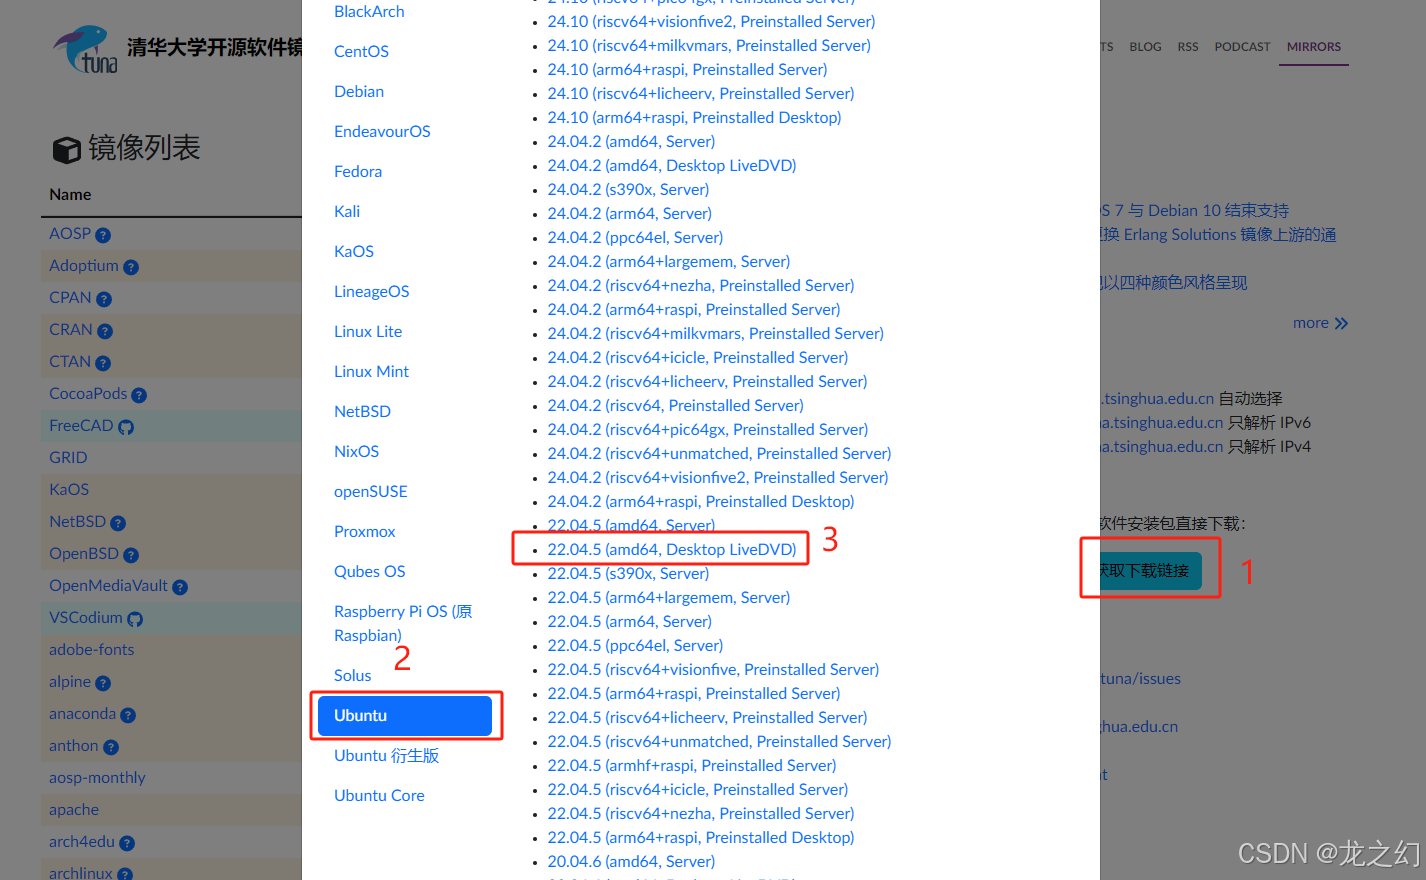Download 22.04.5 (armhf+raspi, Preinstalled Server)
The height and width of the screenshot is (880, 1426).
692,765
